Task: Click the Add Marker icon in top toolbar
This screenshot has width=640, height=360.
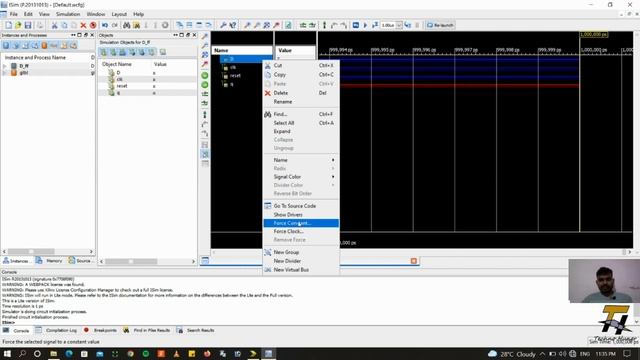Action: click(324, 25)
